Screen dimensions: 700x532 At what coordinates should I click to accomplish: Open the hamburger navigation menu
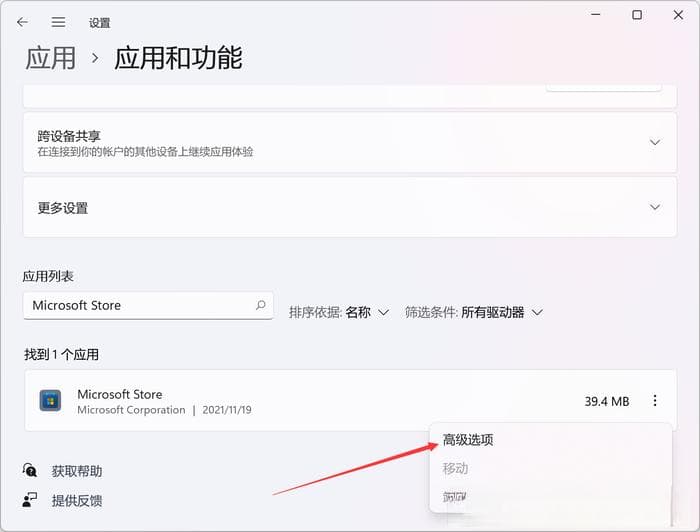(x=58, y=22)
